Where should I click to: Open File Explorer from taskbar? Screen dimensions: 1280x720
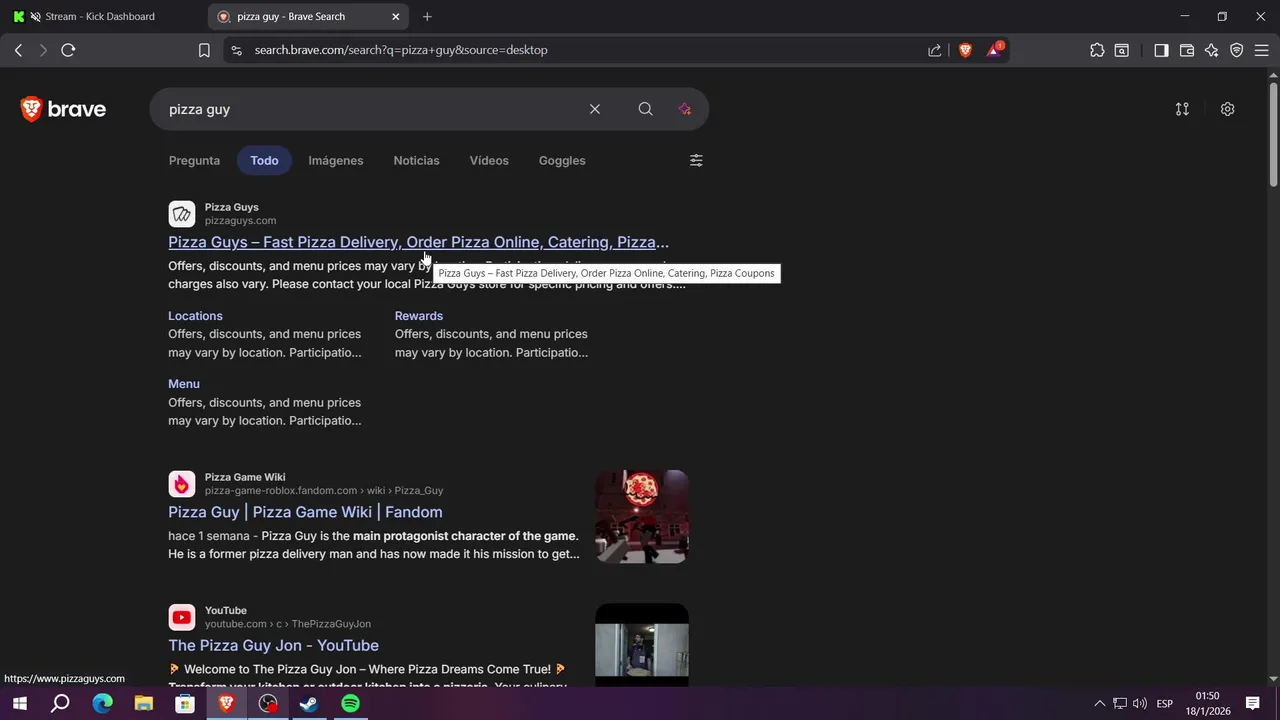coord(144,704)
